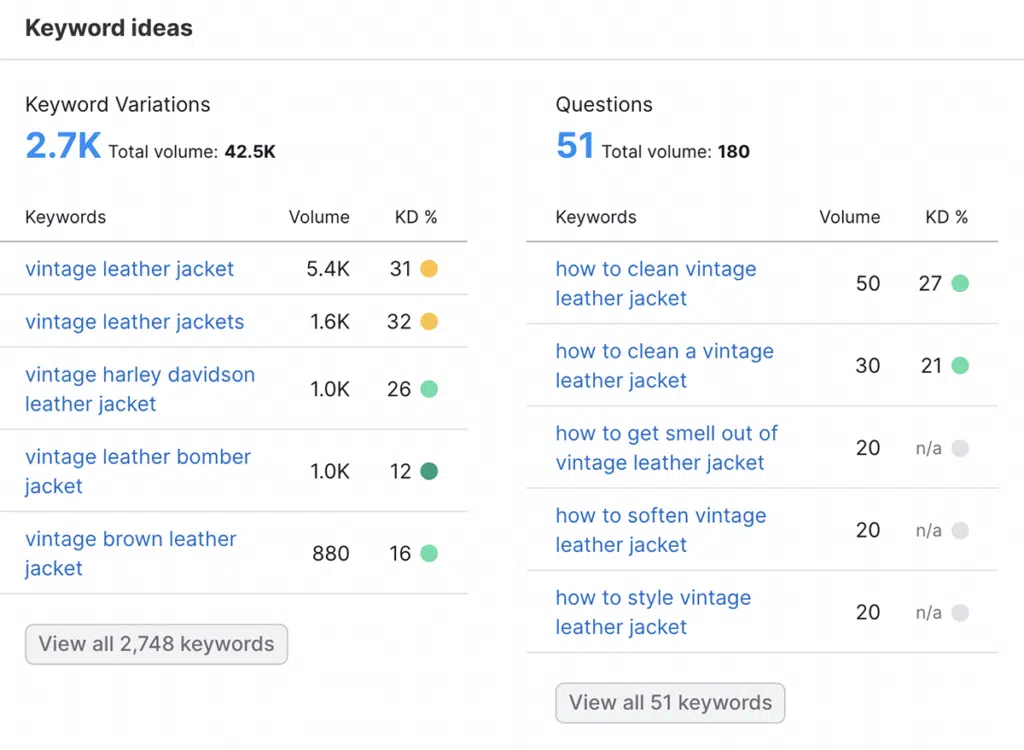Click the green dot for 'how to clean a vintage leather jacket'
The image size is (1024, 750).
pos(962,365)
